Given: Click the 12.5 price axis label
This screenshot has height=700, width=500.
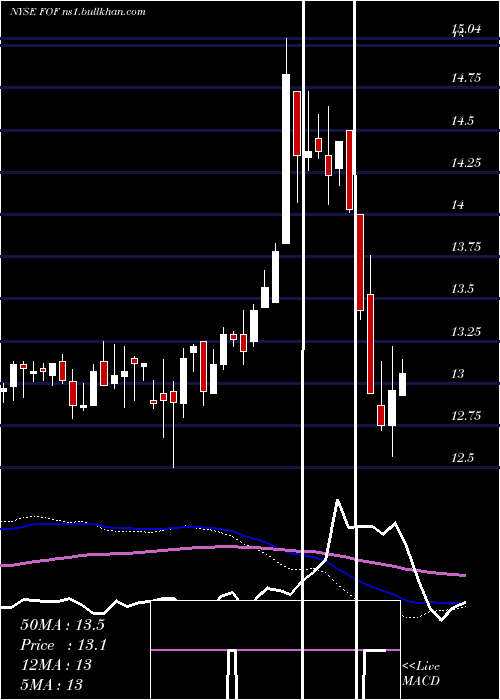Looking at the screenshot, I should click(x=462, y=458).
